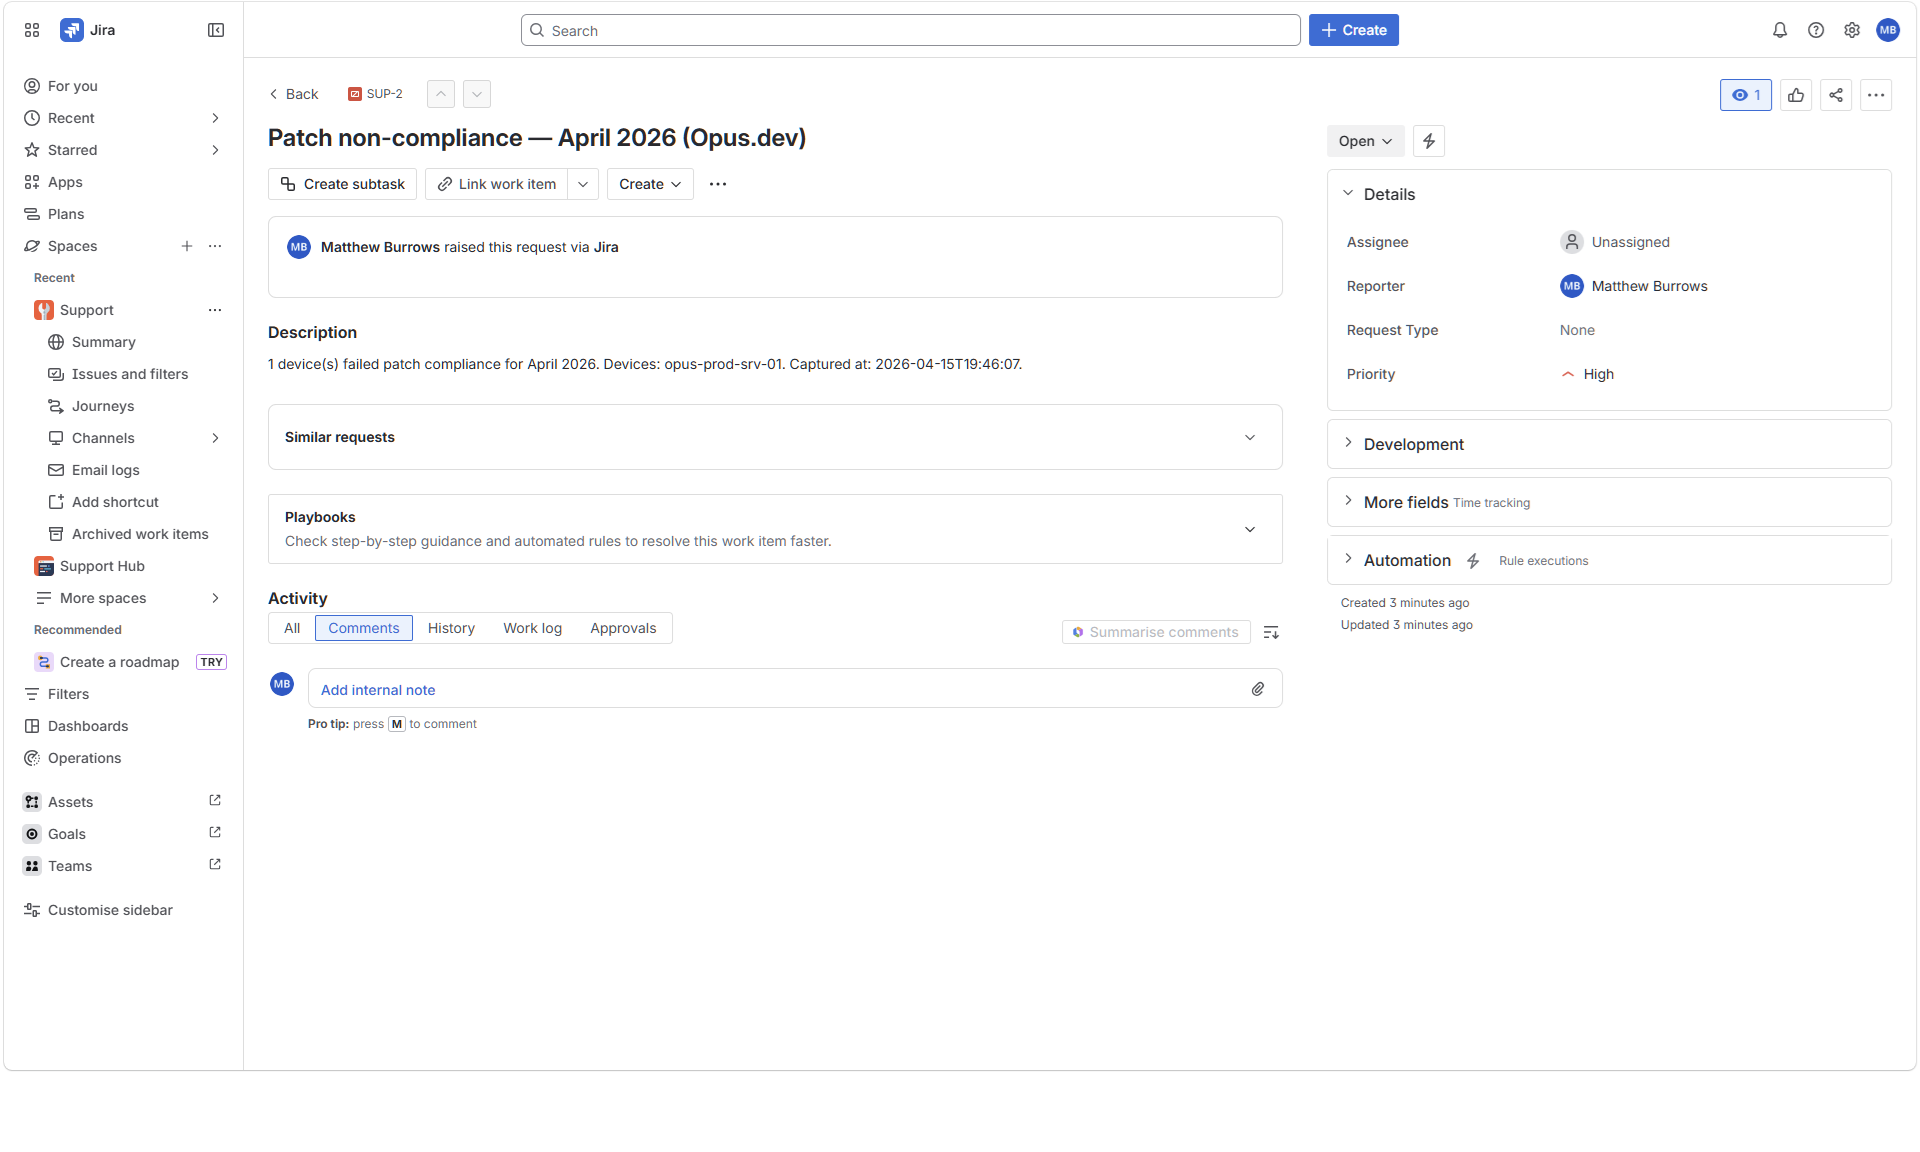
Task: Open Archived work items
Action: click(x=139, y=534)
